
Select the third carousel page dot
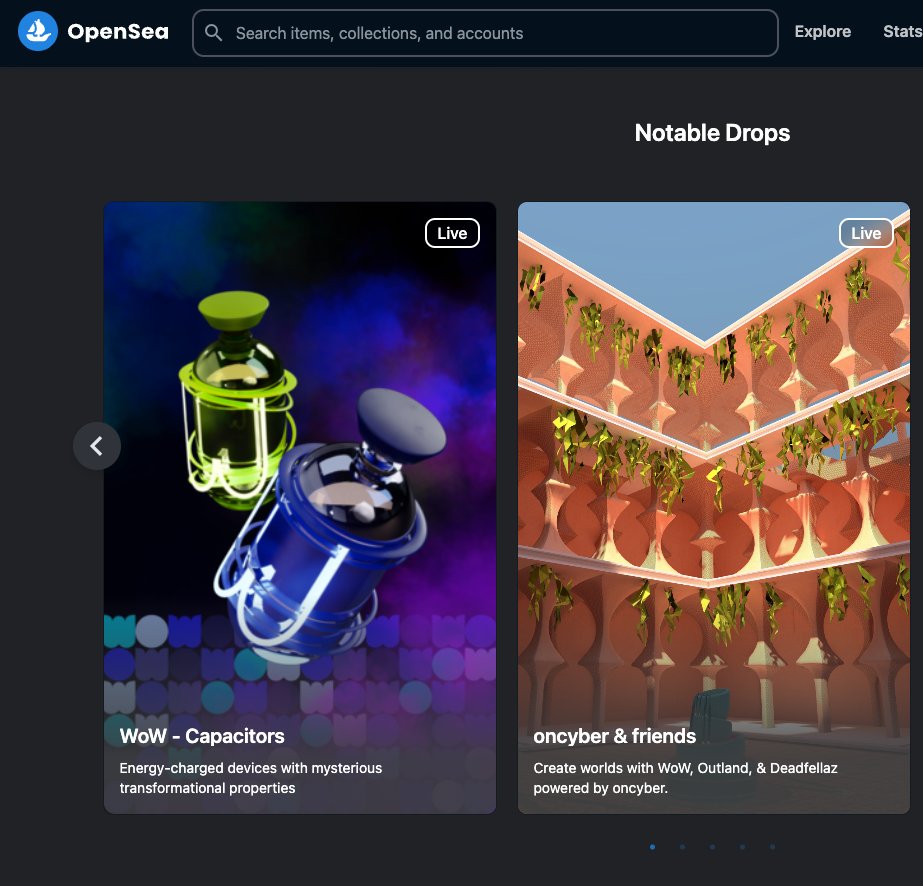click(x=712, y=847)
